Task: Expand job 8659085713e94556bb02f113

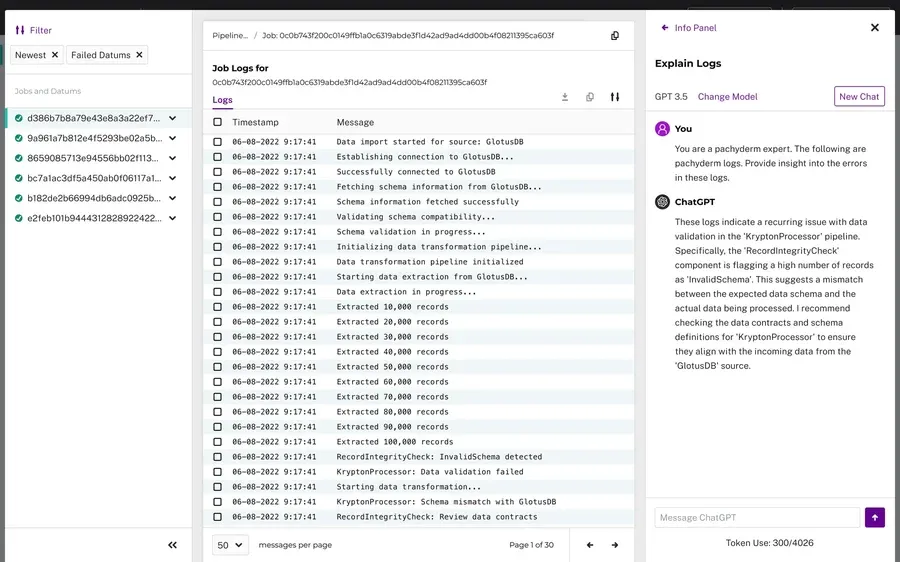Action: pyautogui.click(x=172, y=158)
